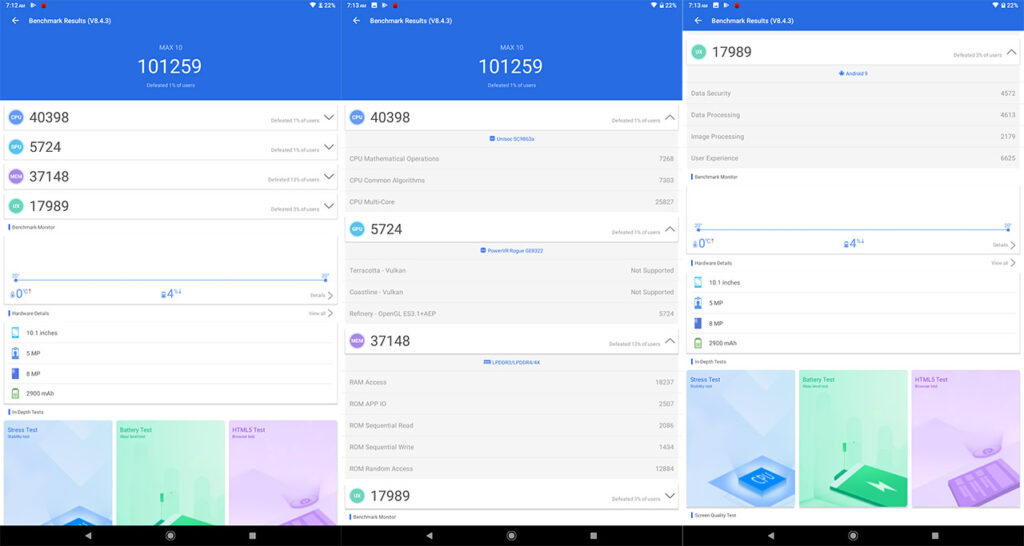1024x546 pixels.
Task: Tap the Android home button in the middle screen
Action: coord(511,536)
